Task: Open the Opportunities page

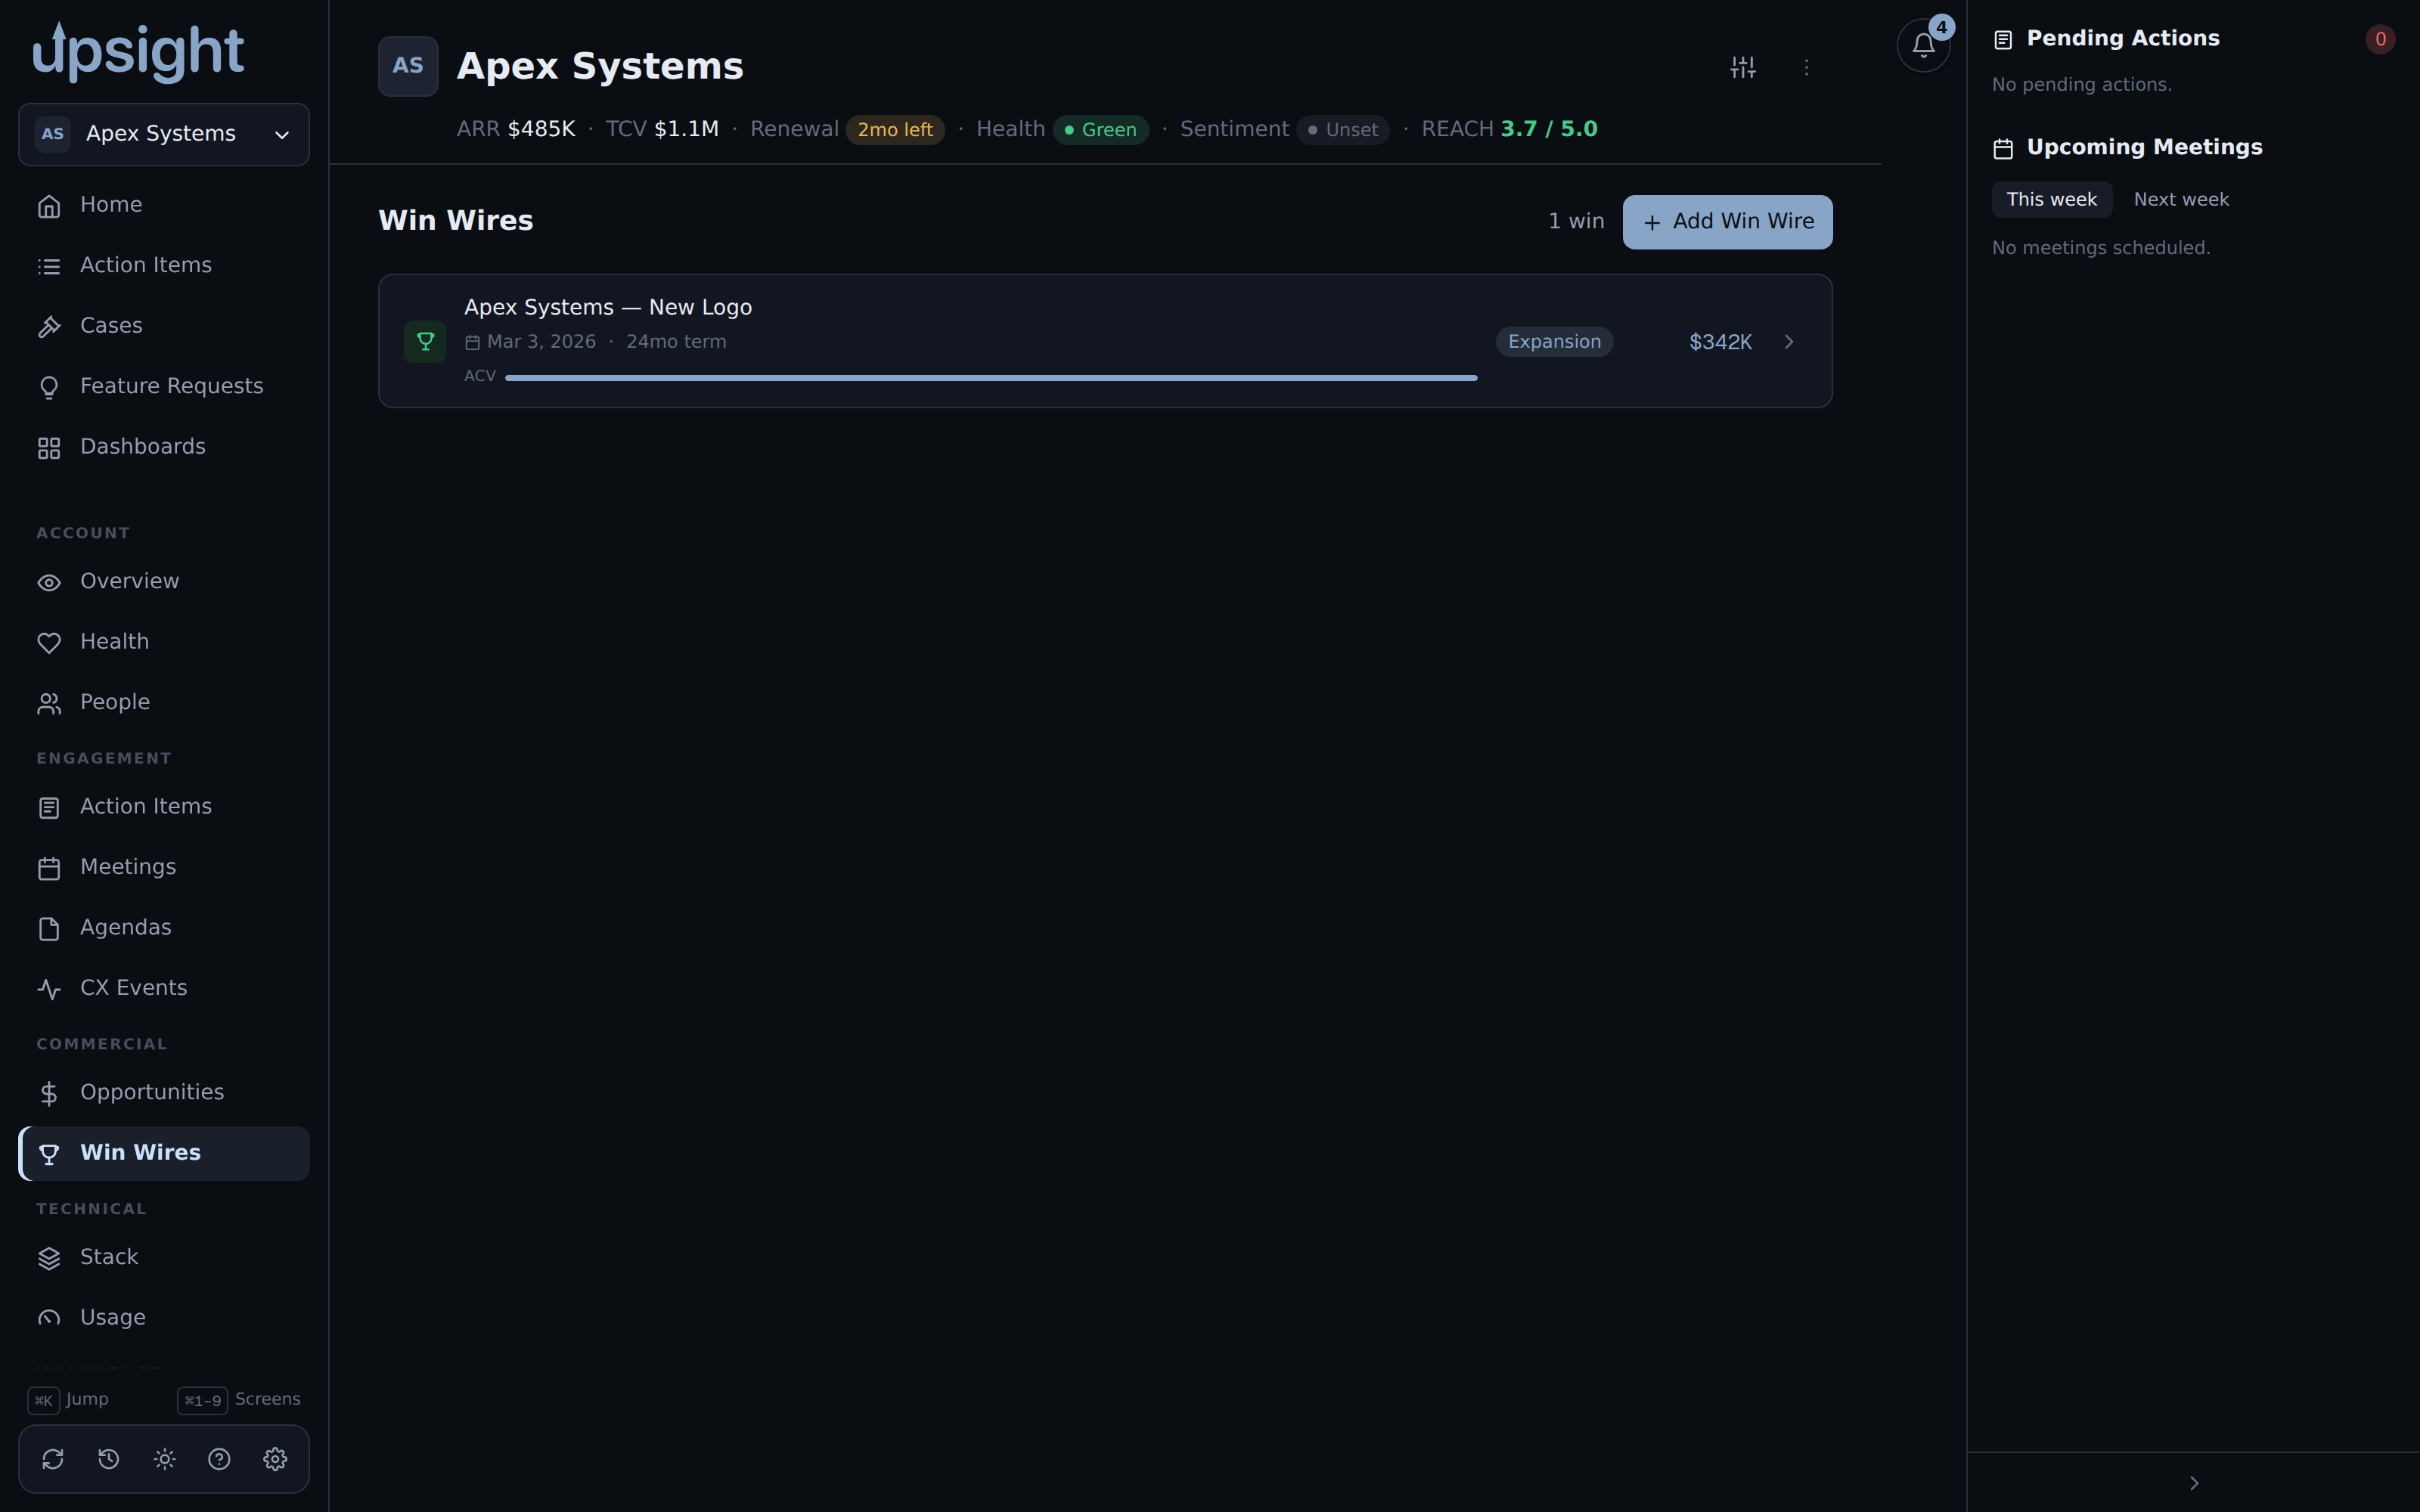Action: (x=164, y=1092)
